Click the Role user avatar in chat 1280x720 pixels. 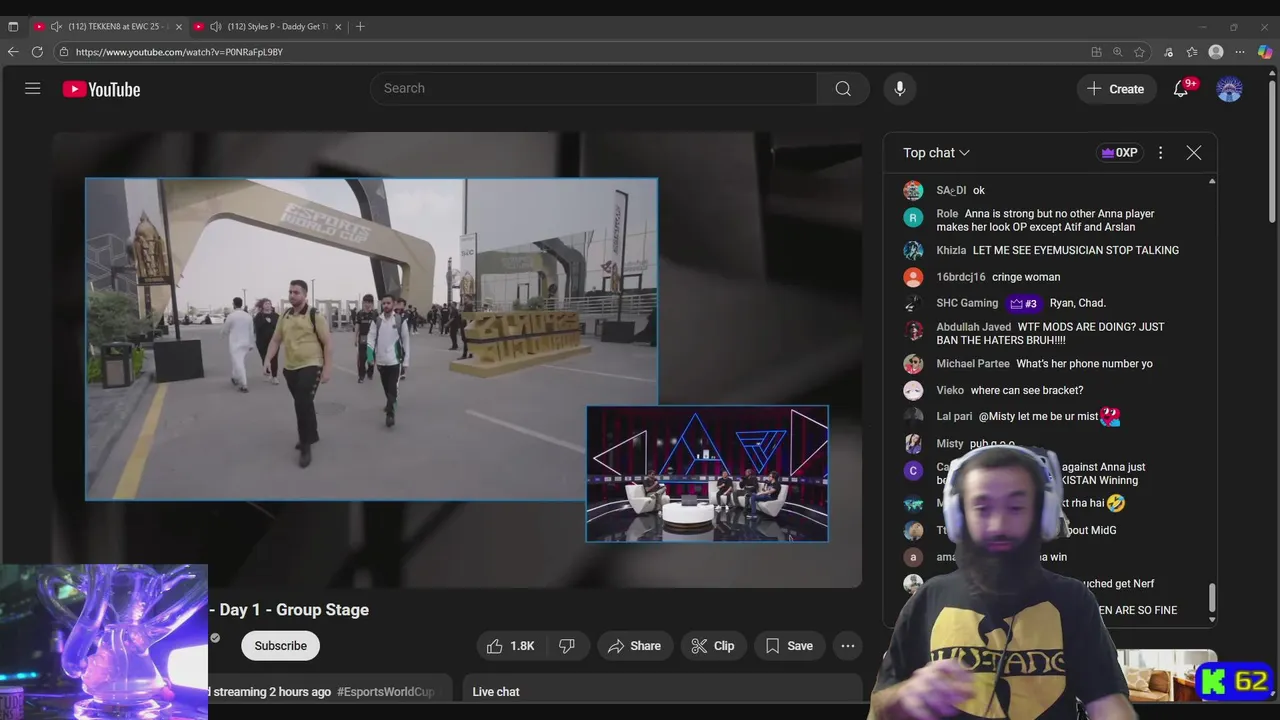coord(913,217)
